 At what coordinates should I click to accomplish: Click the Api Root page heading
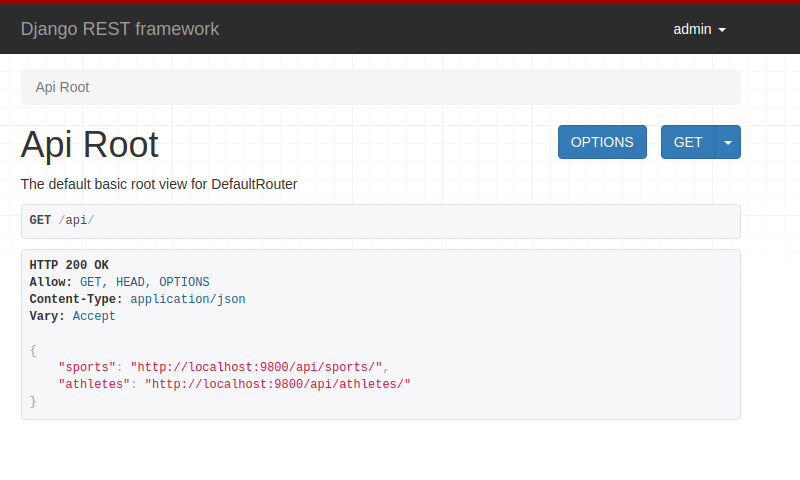click(90, 144)
